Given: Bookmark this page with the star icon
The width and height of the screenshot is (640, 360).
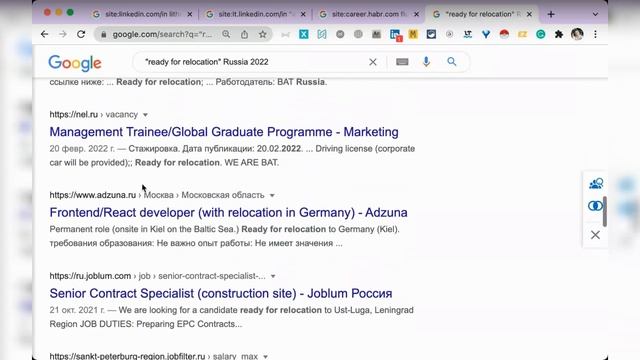Looking at the screenshot, I should click(262, 34).
